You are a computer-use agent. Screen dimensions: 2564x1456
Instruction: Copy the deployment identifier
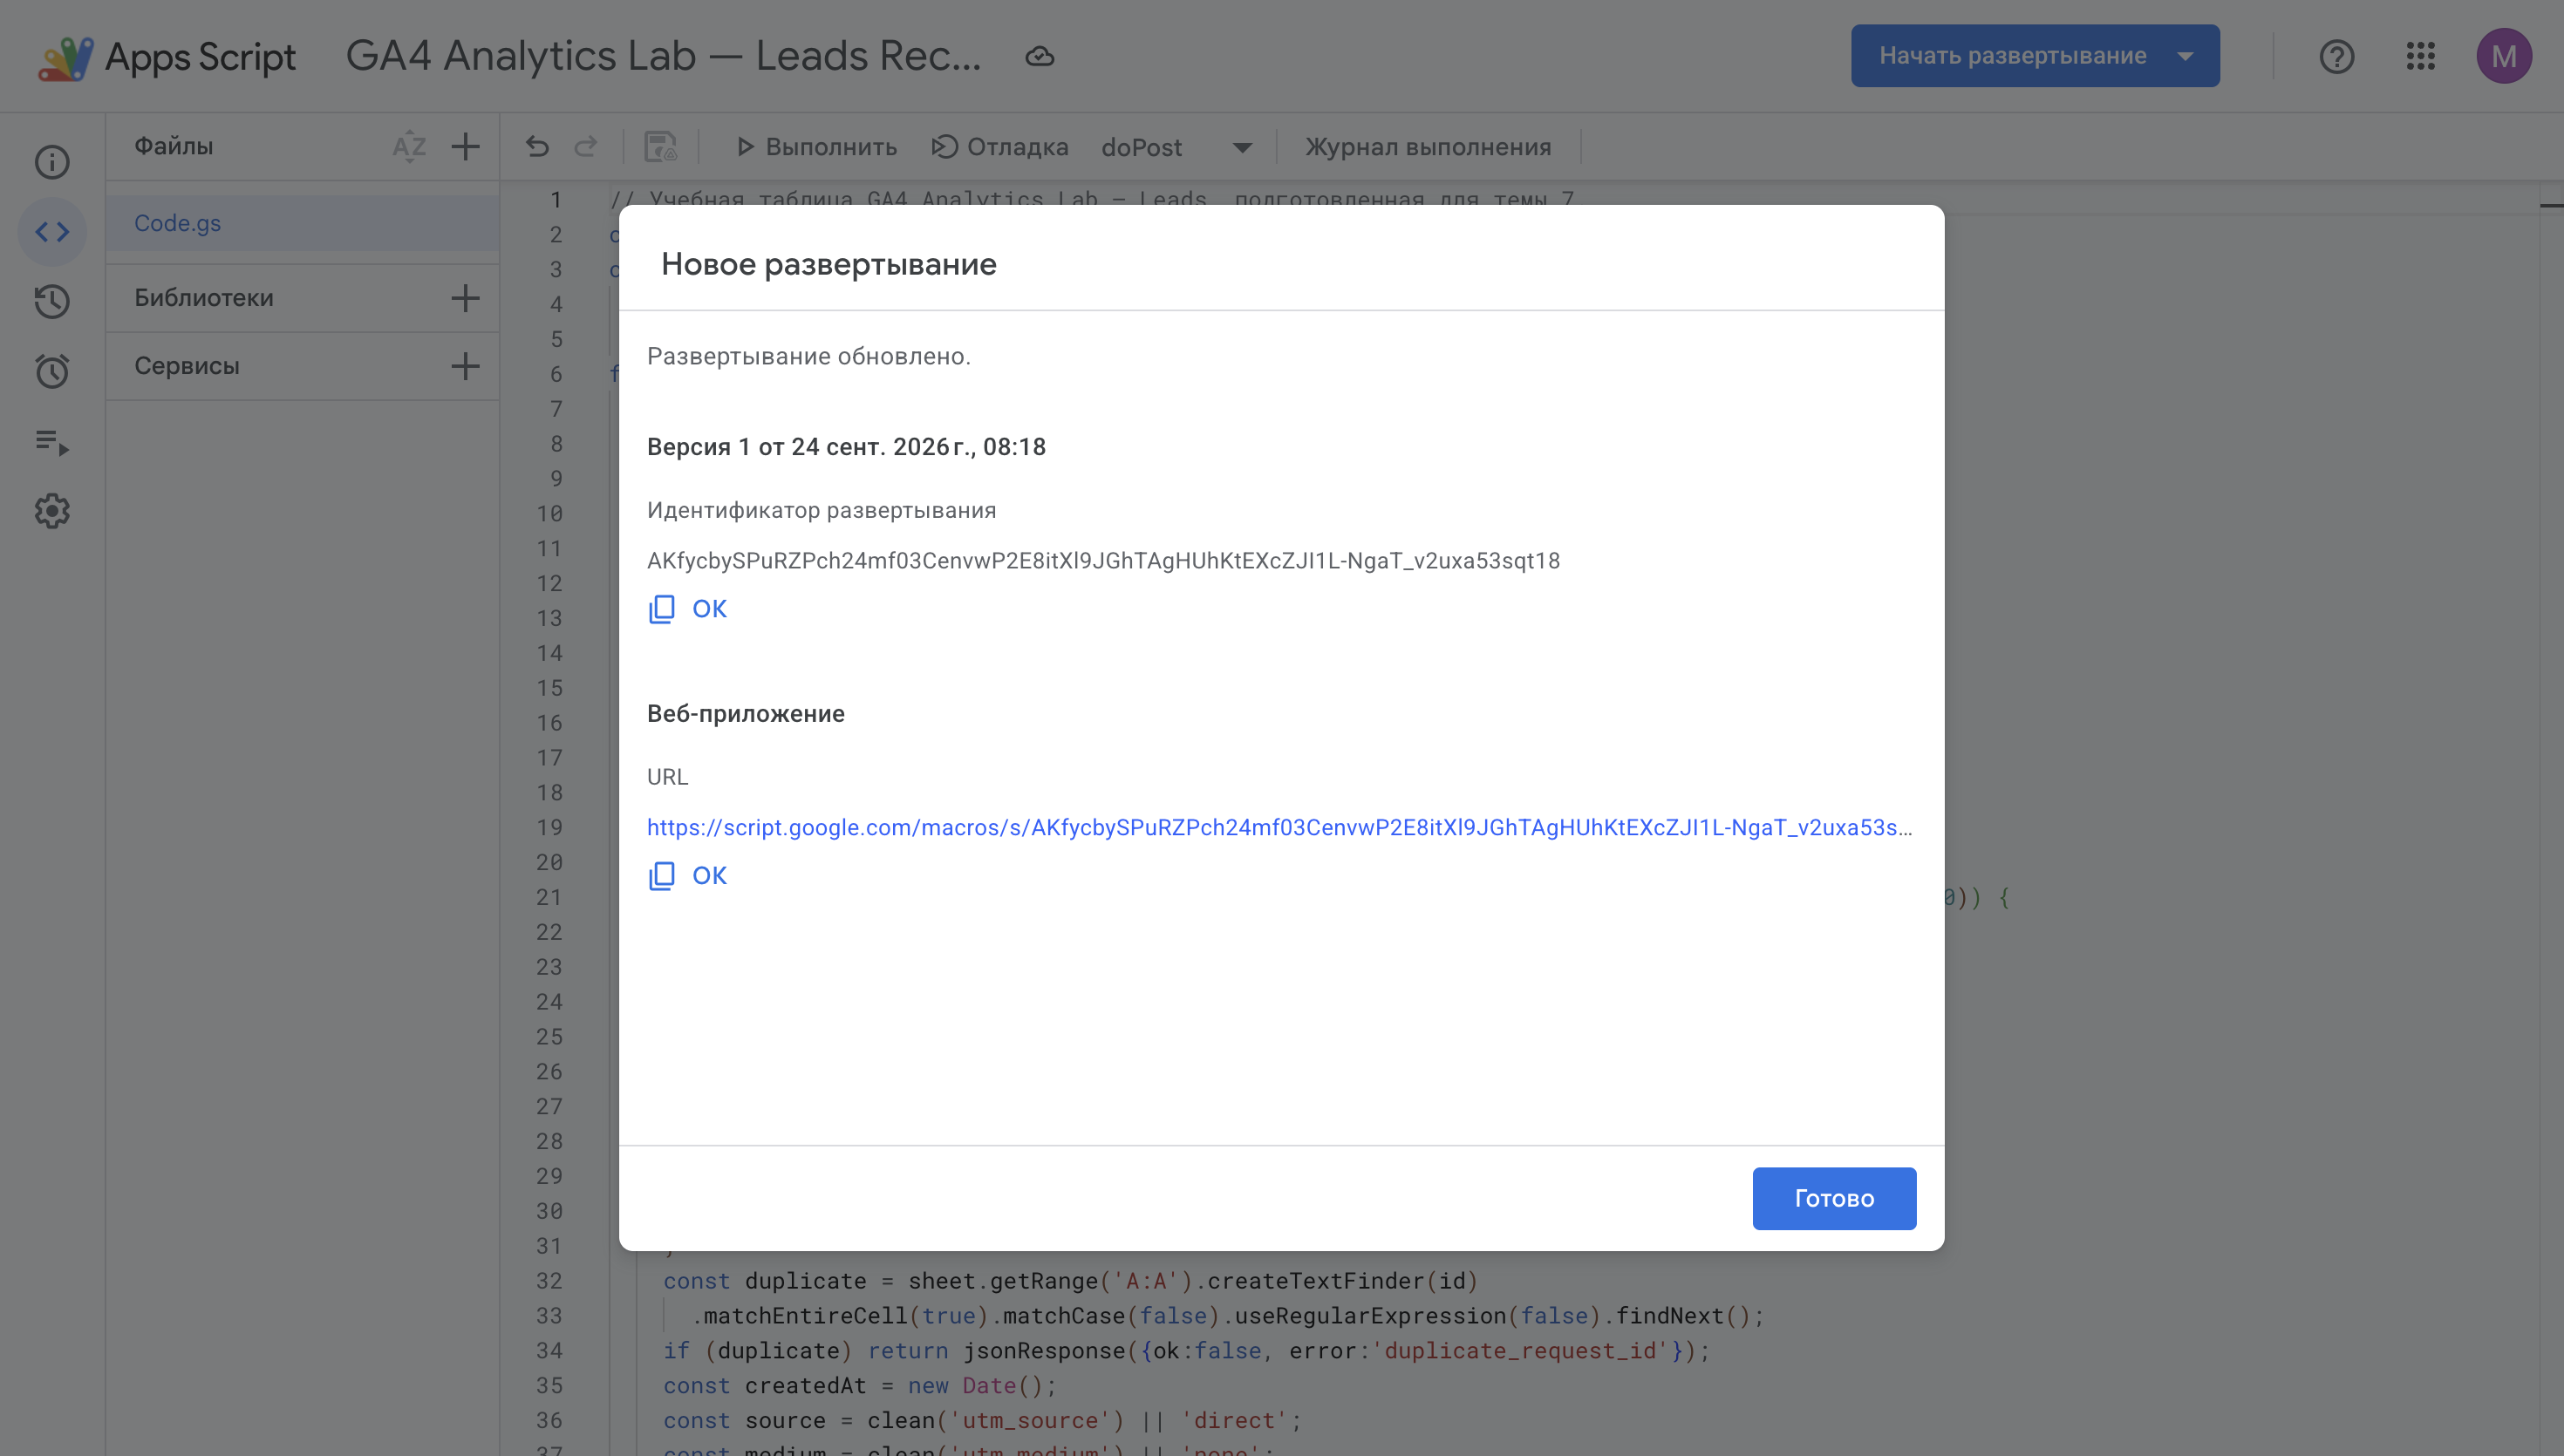tap(688, 608)
